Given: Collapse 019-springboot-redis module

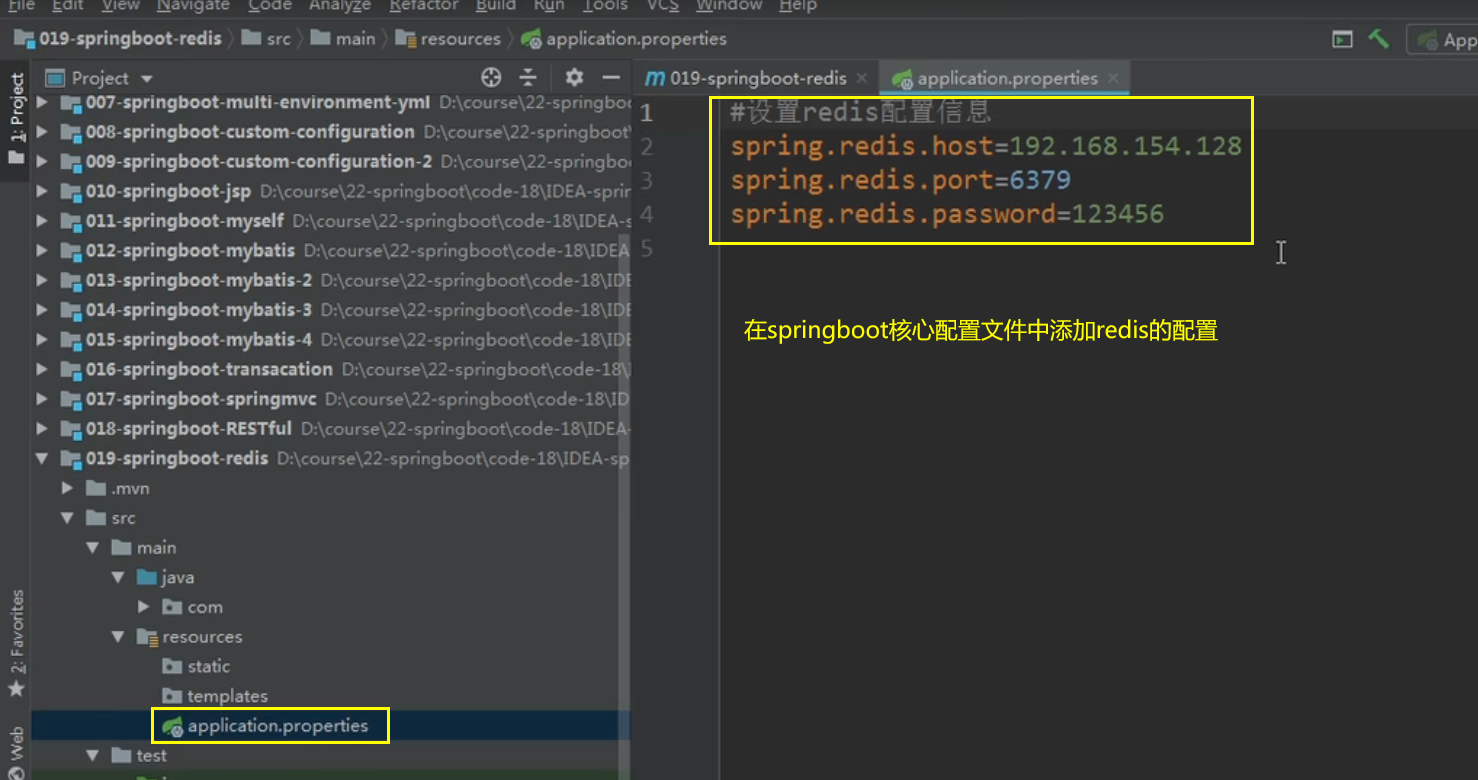Looking at the screenshot, I should 42,458.
